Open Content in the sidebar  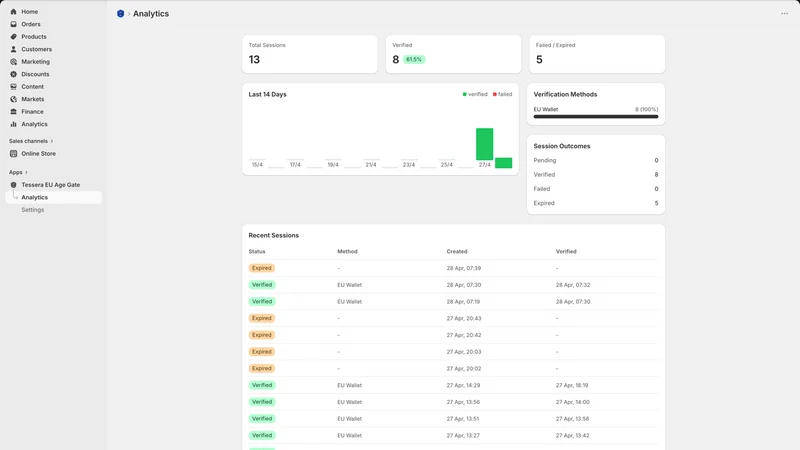pos(32,87)
